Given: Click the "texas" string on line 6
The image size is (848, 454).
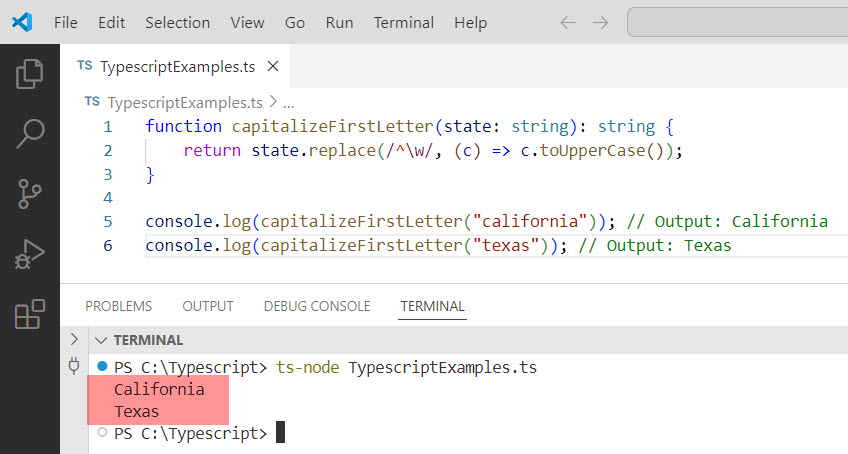Looking at the screenshot, I should [506, 246].
